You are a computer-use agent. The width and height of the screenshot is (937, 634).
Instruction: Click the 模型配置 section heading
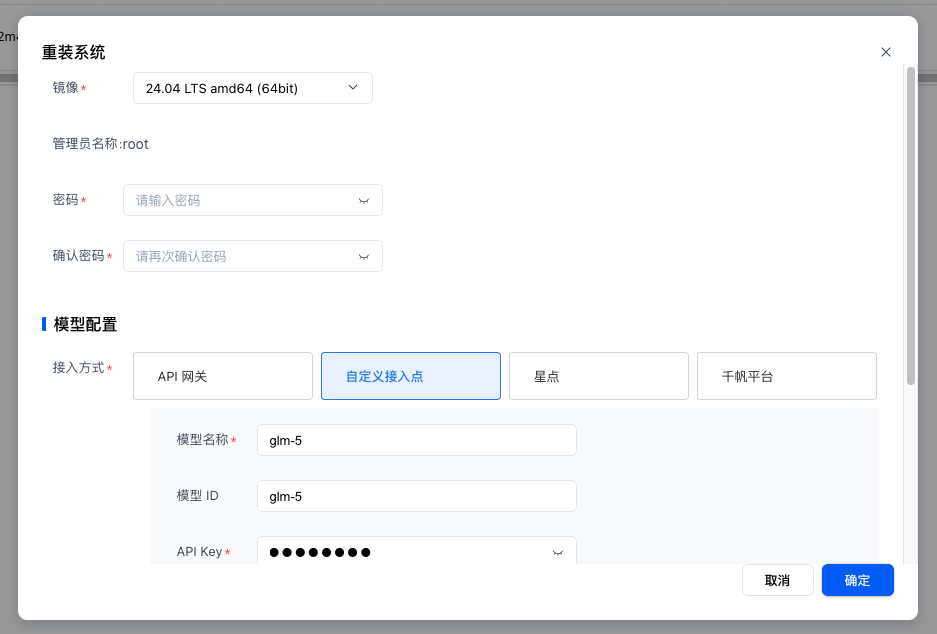(85, 324)
